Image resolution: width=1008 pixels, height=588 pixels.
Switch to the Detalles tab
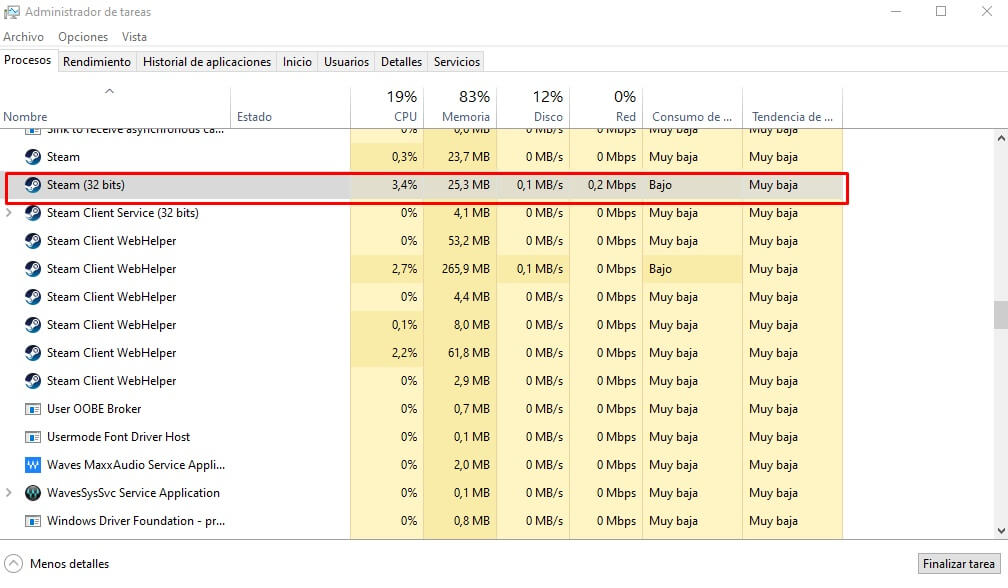pos(402,62)
